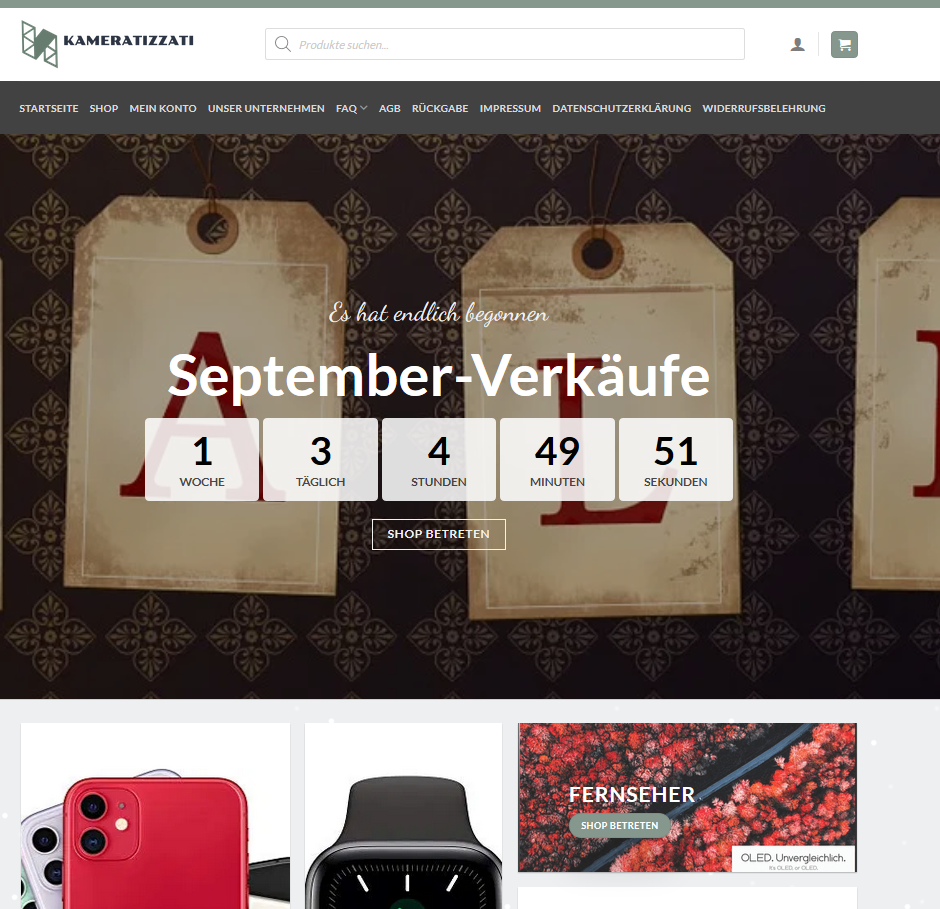This screenshot has width=940, height=909.
Task: Open Widerrufsbelehrung in the nav bar
Action: (x=764, y=109)
